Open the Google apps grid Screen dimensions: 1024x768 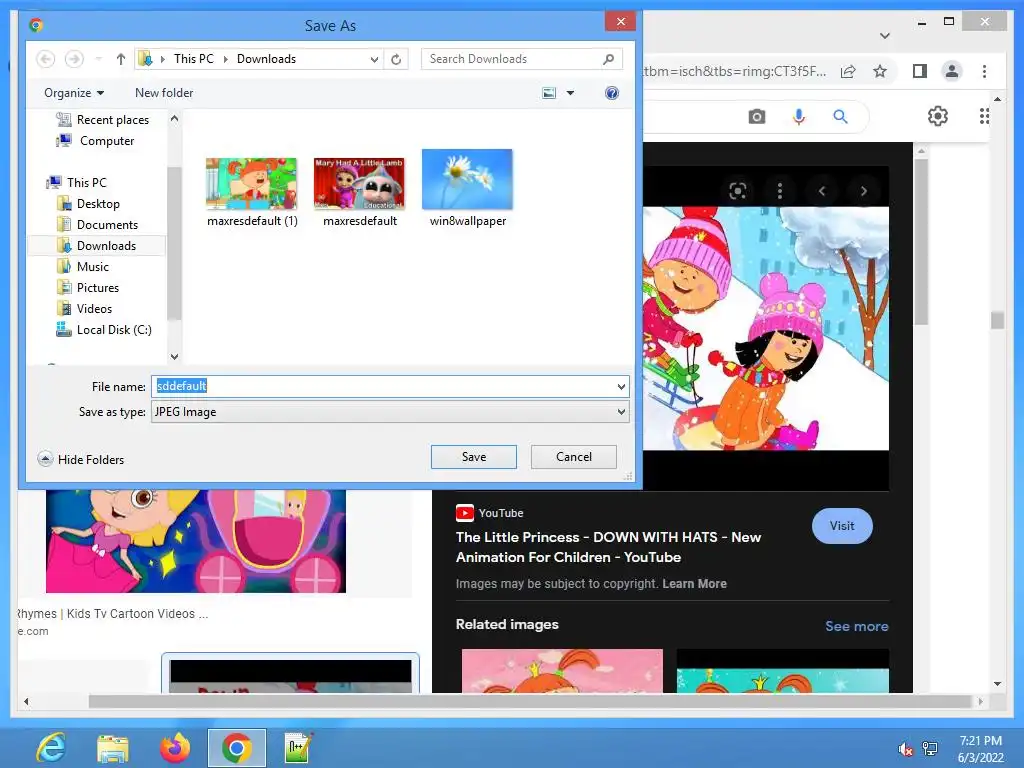(x=984, y=116)
